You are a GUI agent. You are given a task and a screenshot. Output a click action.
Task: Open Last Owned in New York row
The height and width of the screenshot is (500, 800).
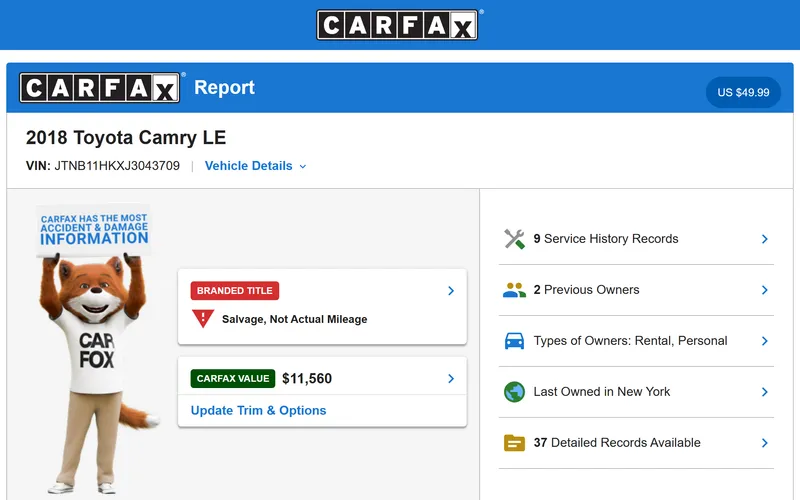(x=636, y=392)
